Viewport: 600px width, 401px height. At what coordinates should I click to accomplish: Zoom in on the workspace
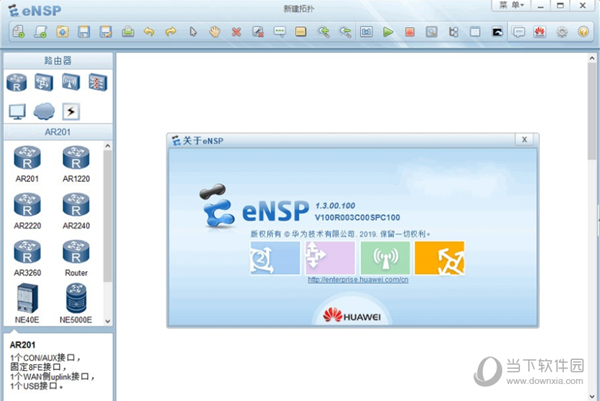pos(323,31)
